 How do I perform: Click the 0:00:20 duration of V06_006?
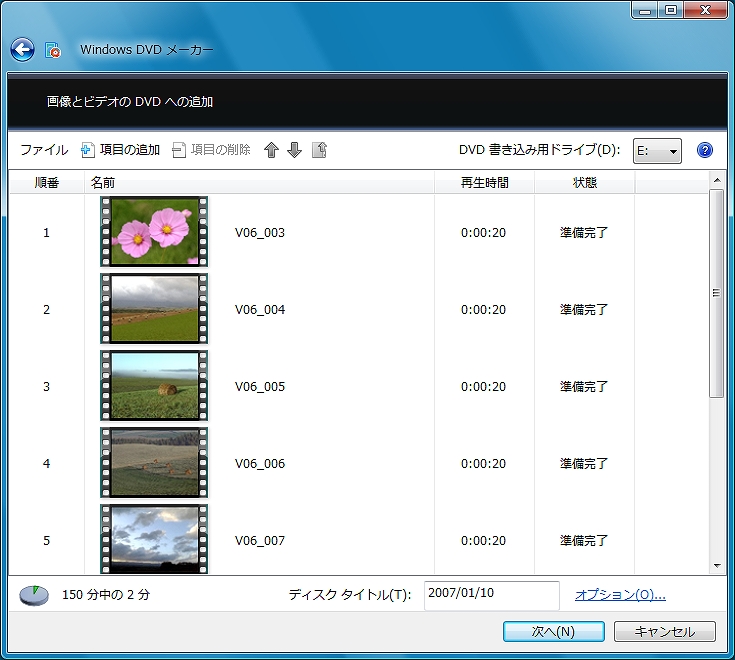pos(483,463)
